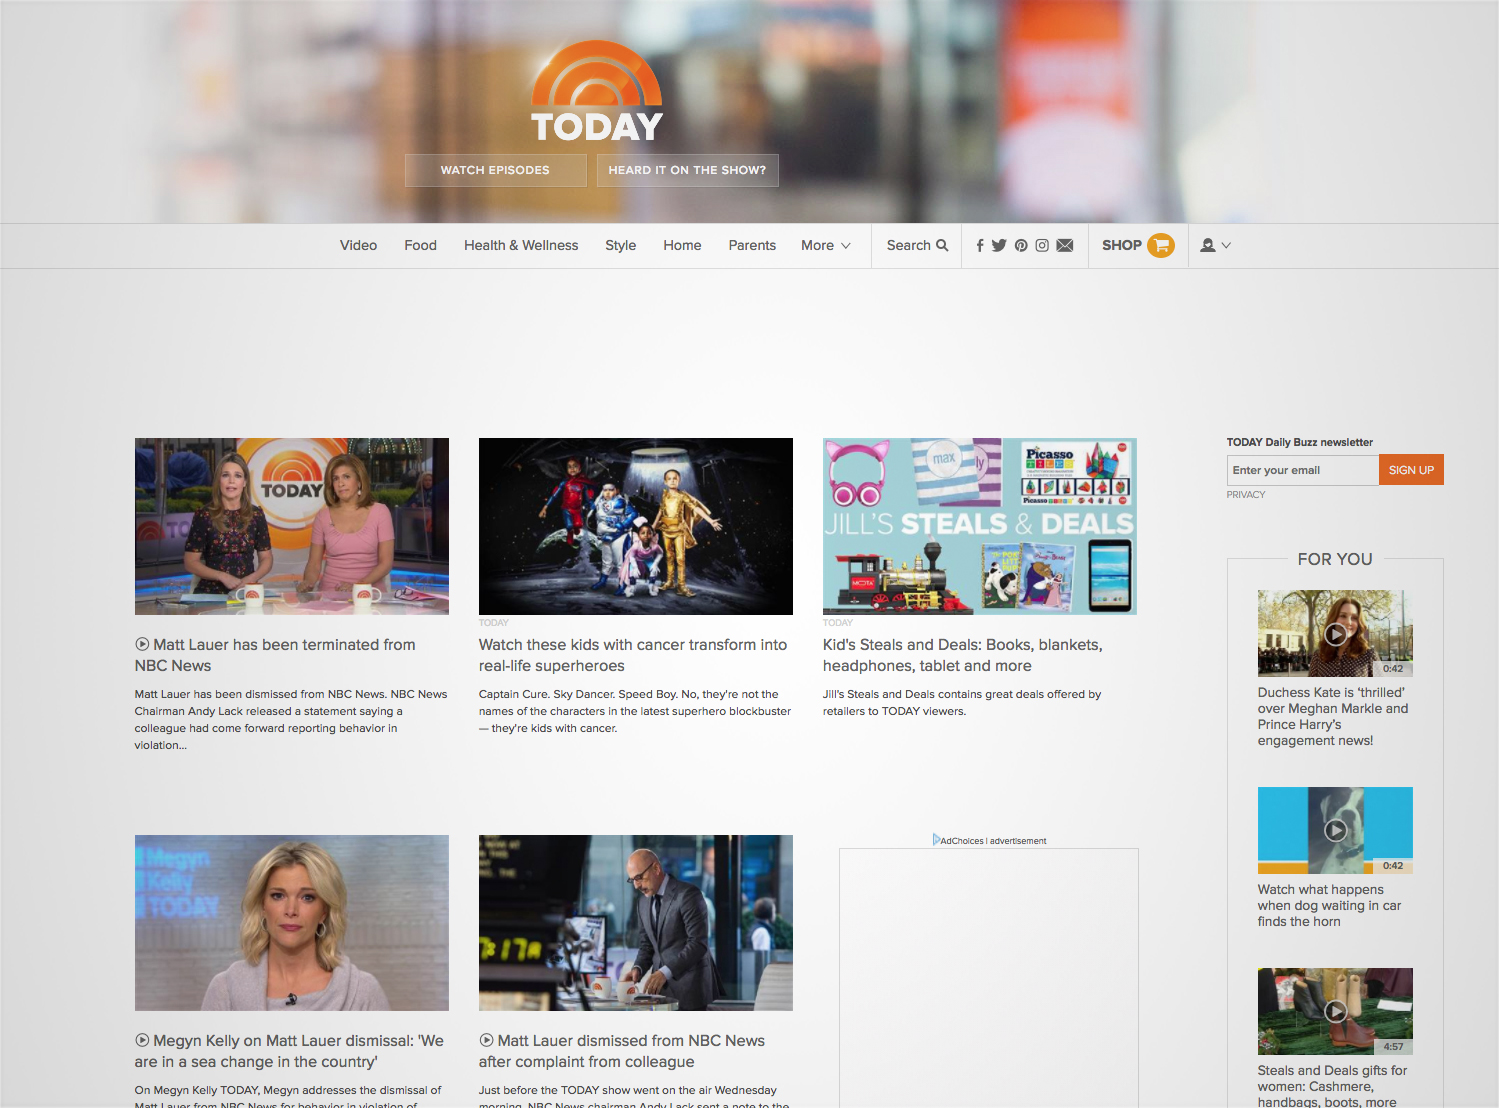Open the email envelope icon
The image size is (1499, 1108).
(x=1065, y=245)
